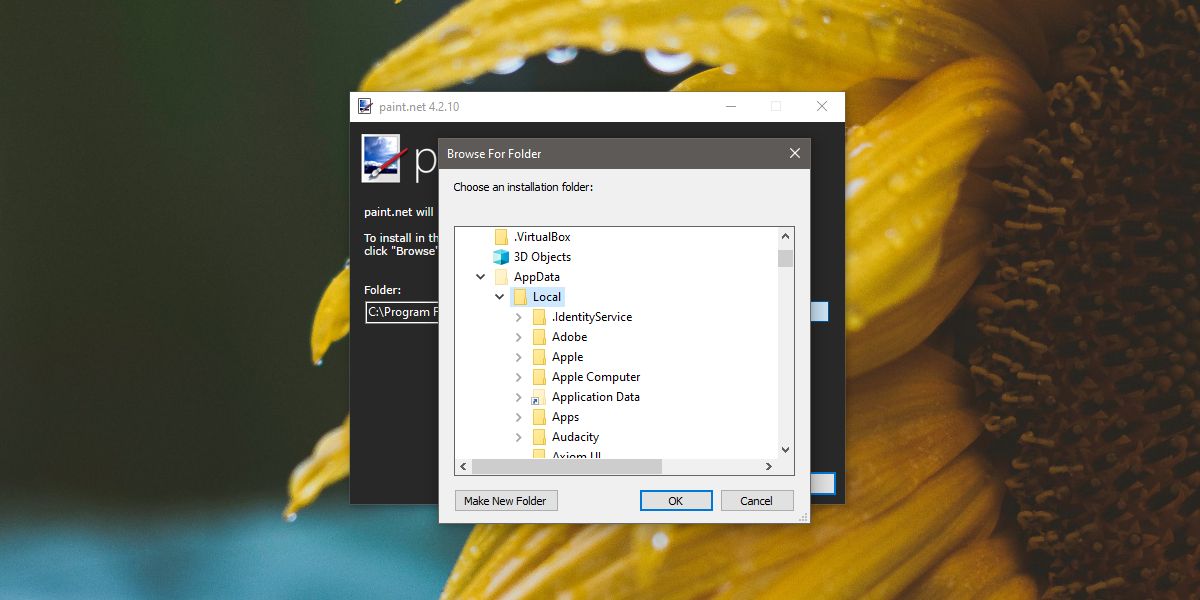Screen dimensions: 1200x600
Task: Cancel the folder selection dialog
Action: tap(757, 500)
